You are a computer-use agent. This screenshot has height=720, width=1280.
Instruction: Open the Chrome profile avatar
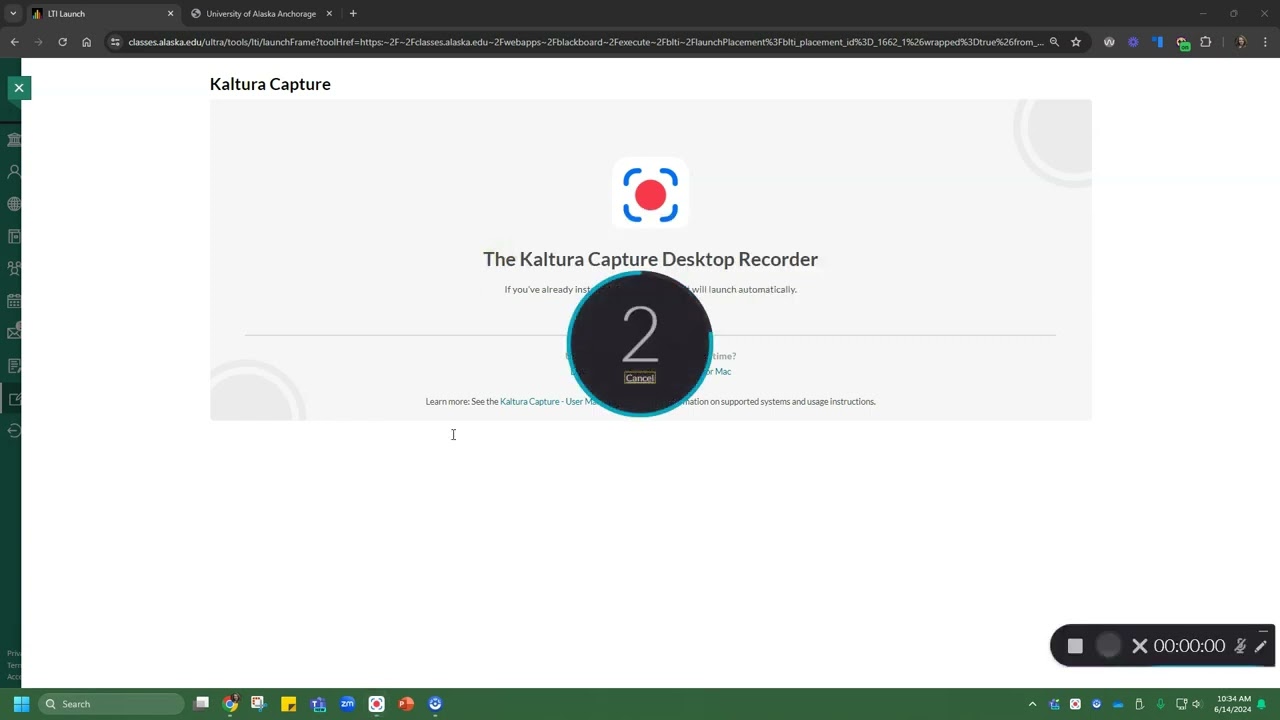[x=1241, y=42]
